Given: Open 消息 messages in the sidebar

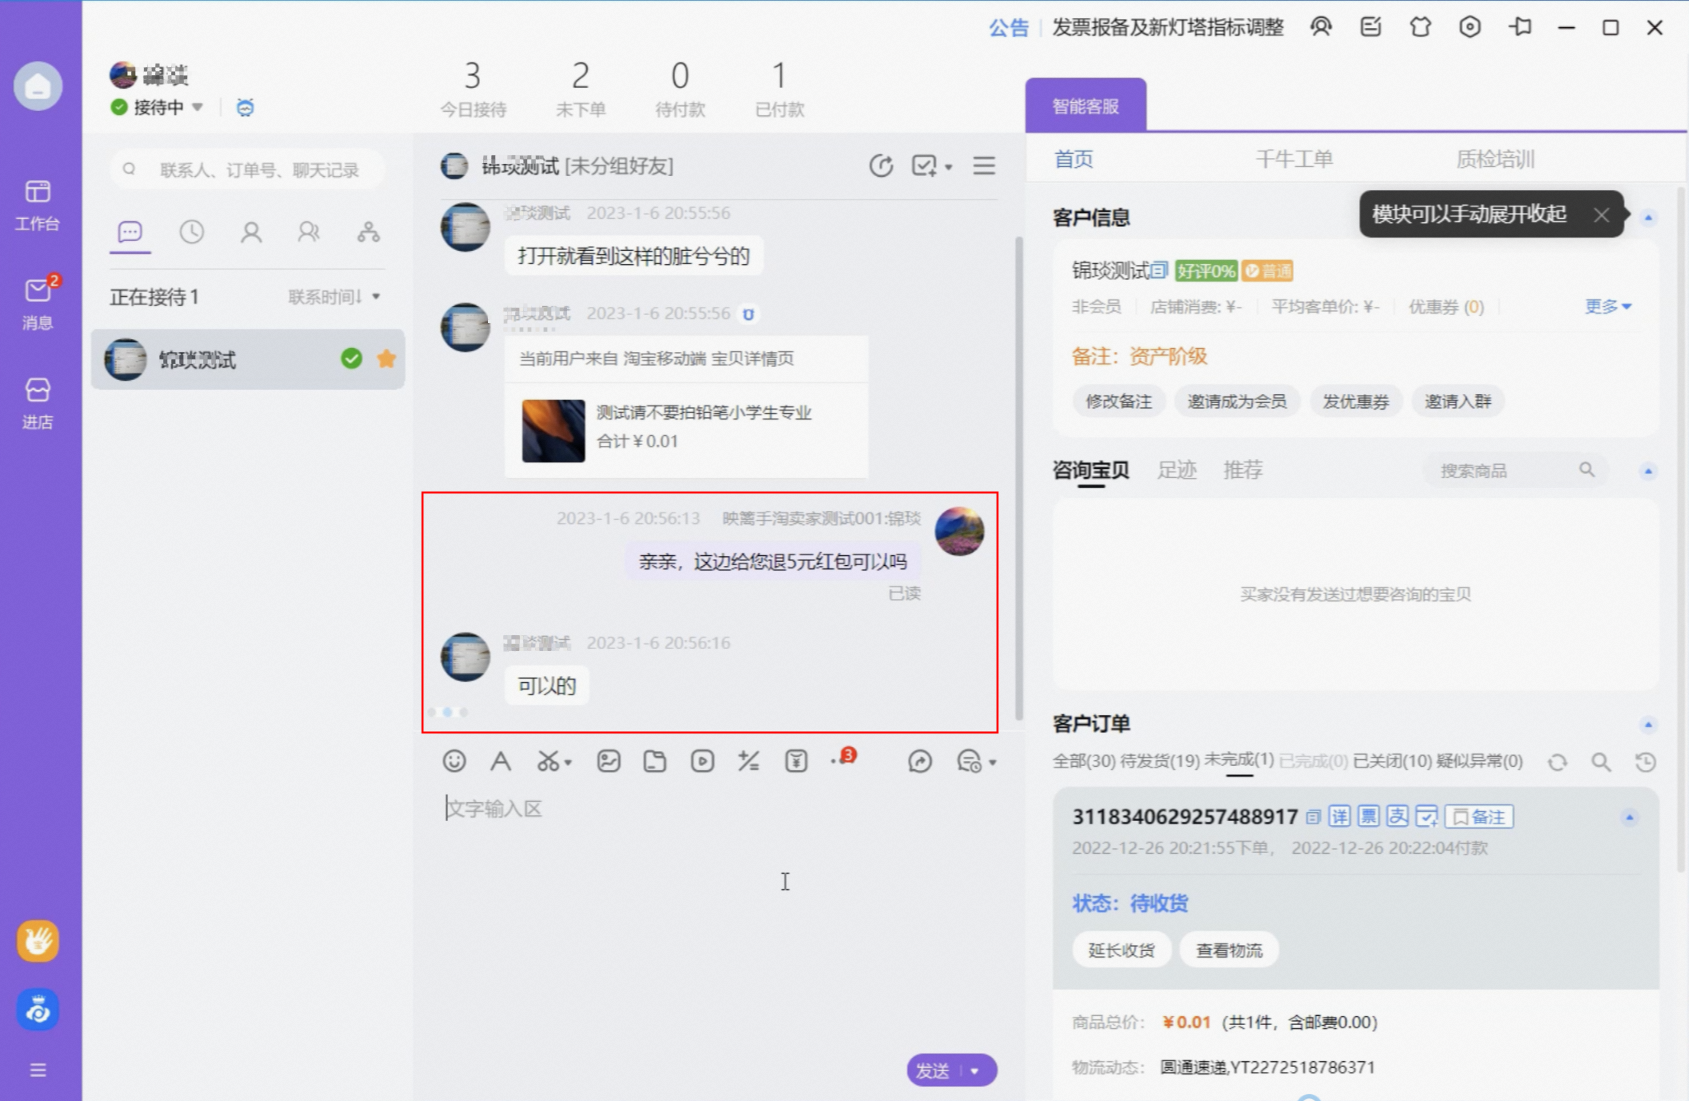Looking at the screenshot, I should click(37, 303).
